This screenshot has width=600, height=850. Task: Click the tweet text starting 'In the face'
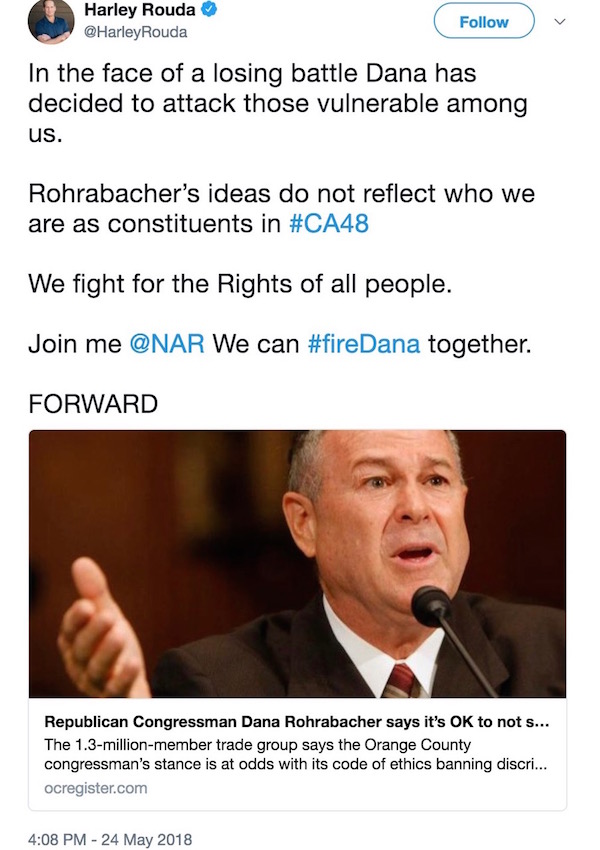pos(278,104)
